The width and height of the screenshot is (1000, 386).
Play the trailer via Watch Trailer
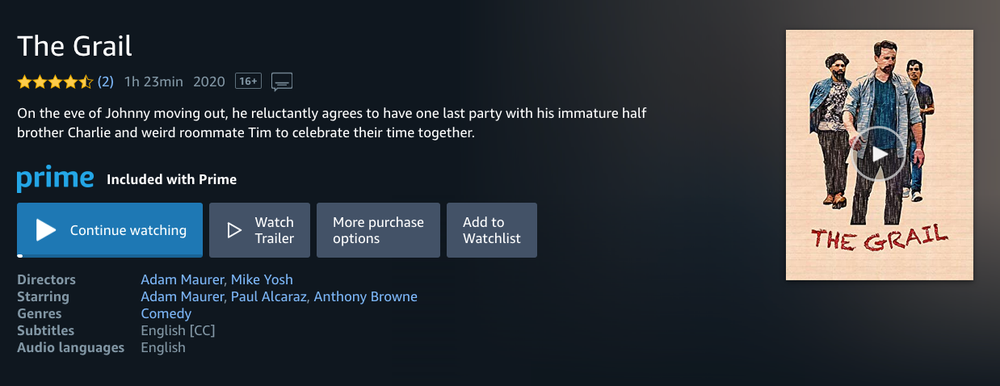pyautogui.click(x=260, y=230)
